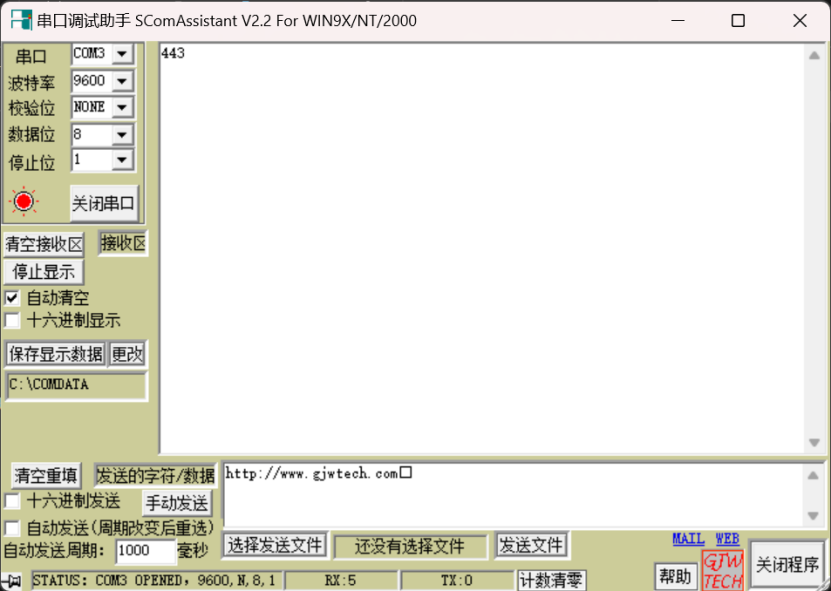
Task: Click the 停止显示 button
Action: [x=44, y=272]
